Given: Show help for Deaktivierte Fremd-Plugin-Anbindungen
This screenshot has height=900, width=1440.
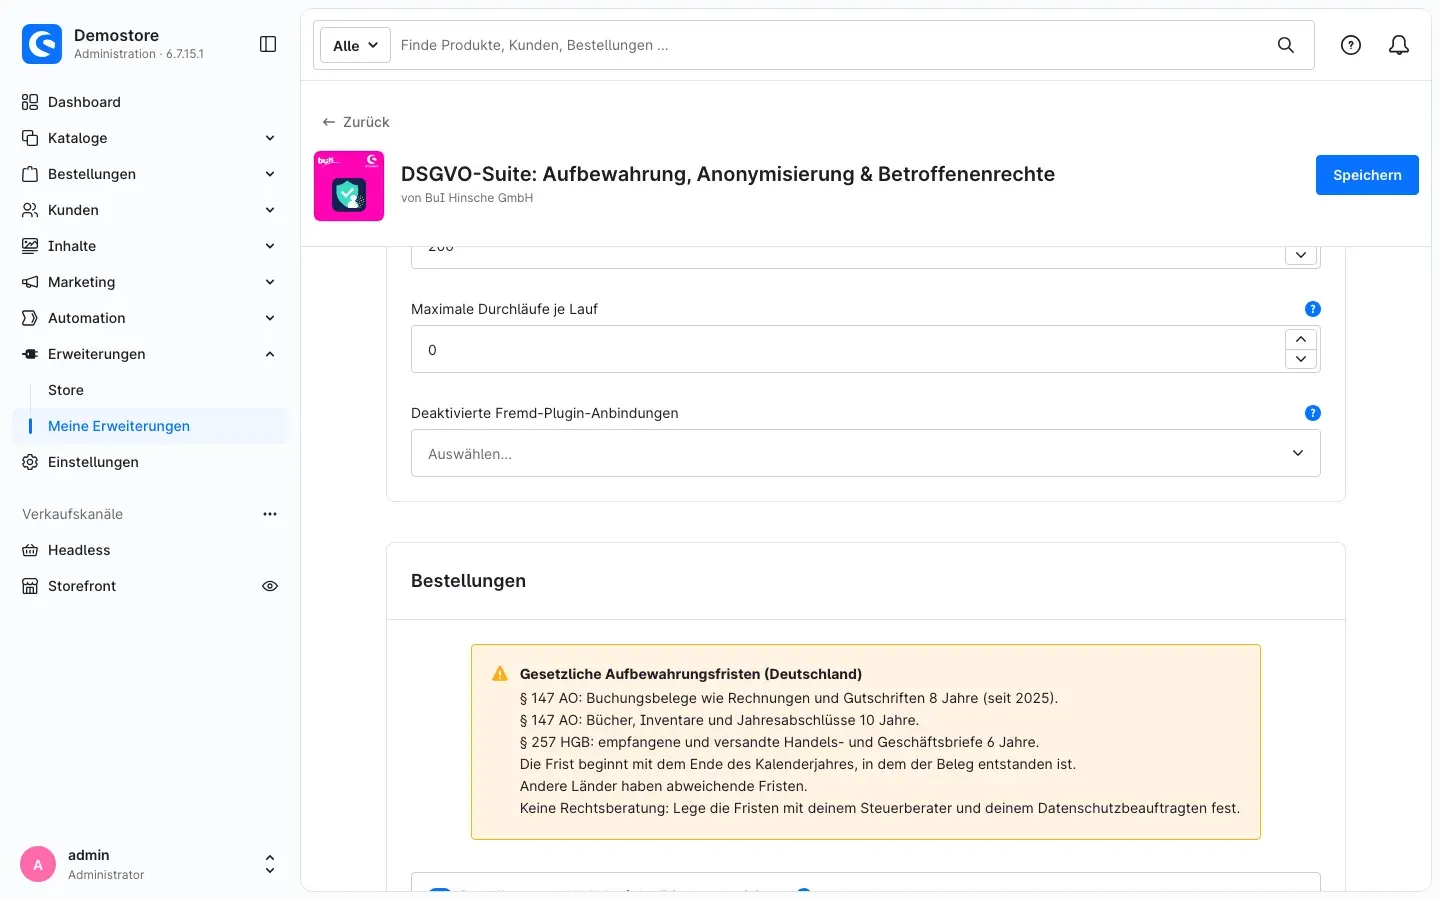Looking at the screenshot, I should click(1313, 413).
